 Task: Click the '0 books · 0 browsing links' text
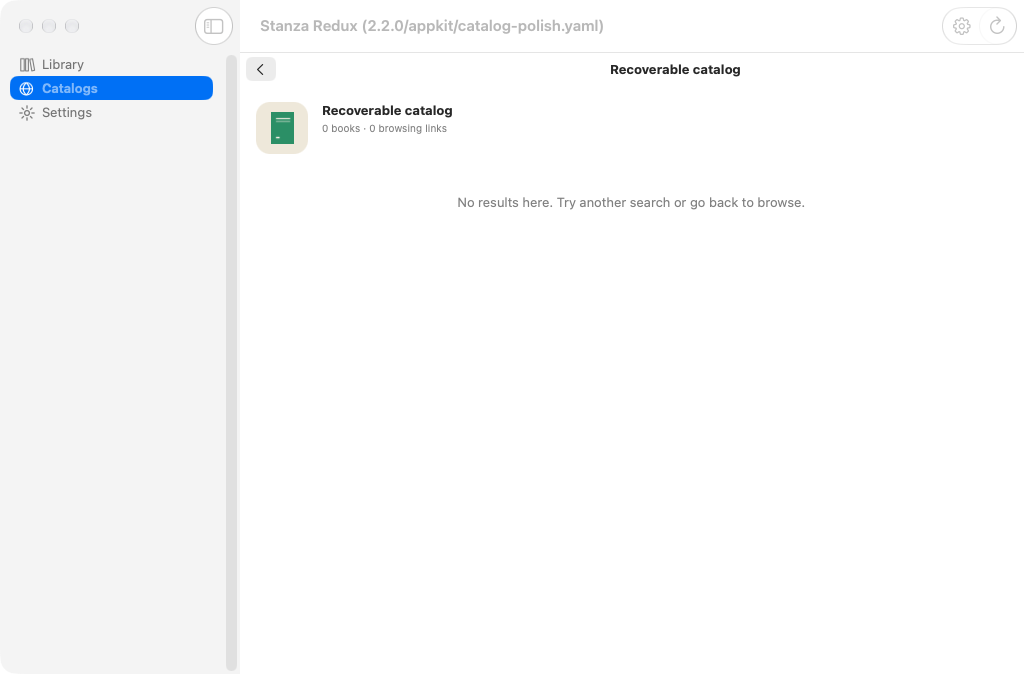pyautogui.click(x=384, y=129)
